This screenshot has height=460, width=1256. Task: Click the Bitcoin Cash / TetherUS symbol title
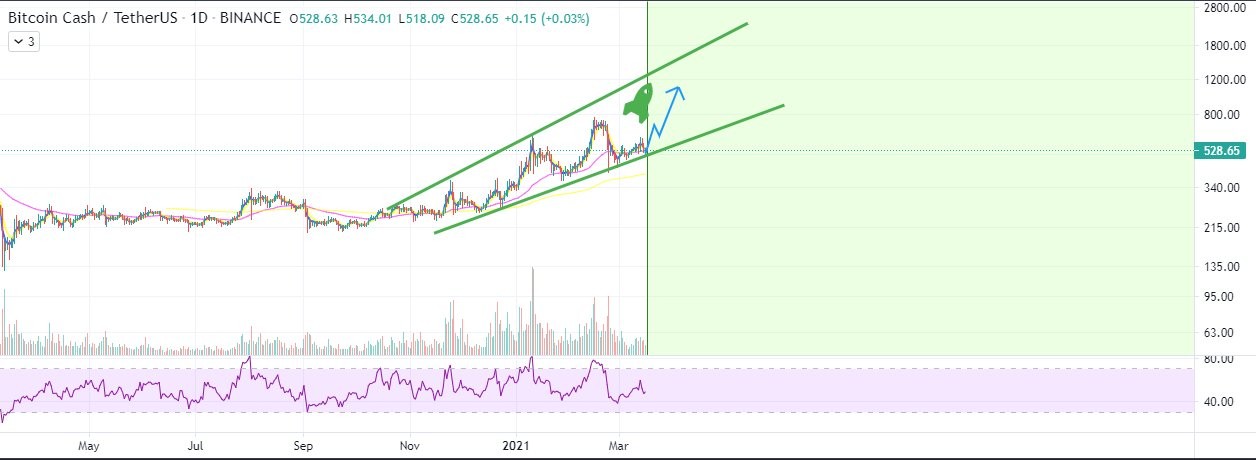(92, 18)
